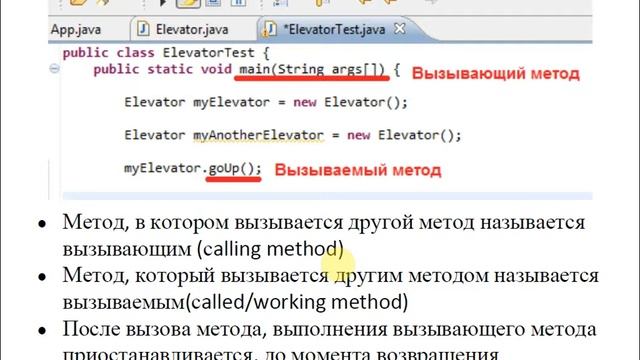640x360 pixels.
Task: Click the goUp() method call
Action: [231, 168]
